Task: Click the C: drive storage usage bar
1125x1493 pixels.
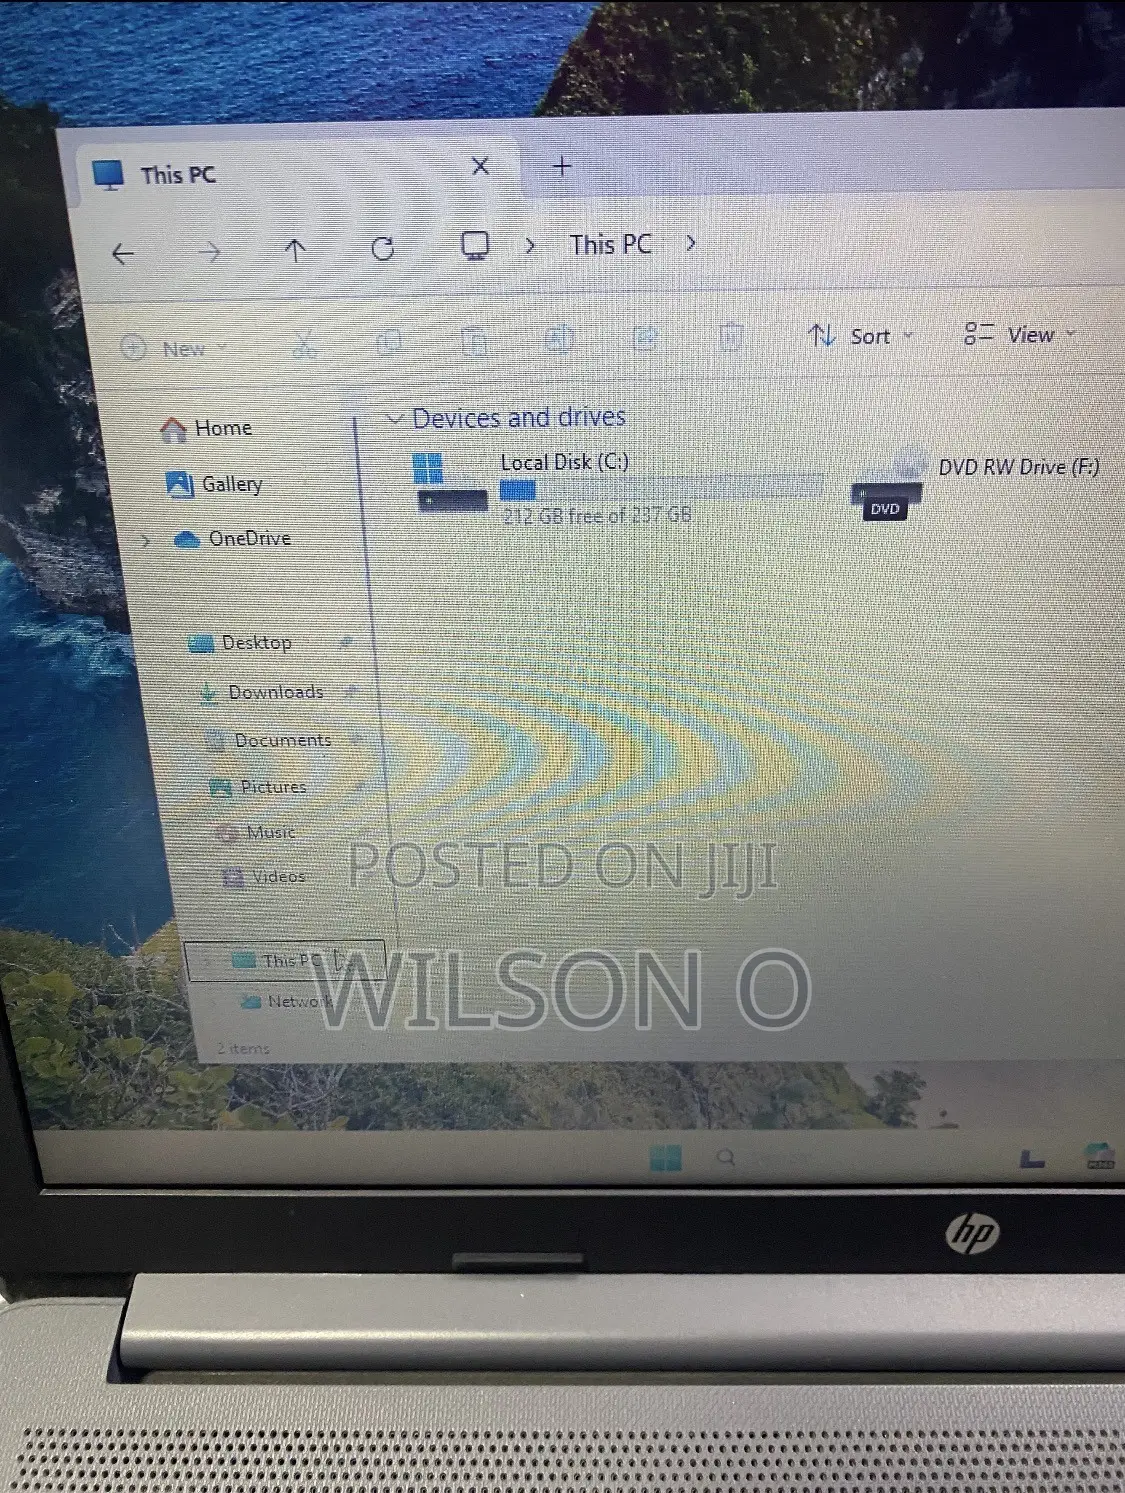Action: point(661,488)
